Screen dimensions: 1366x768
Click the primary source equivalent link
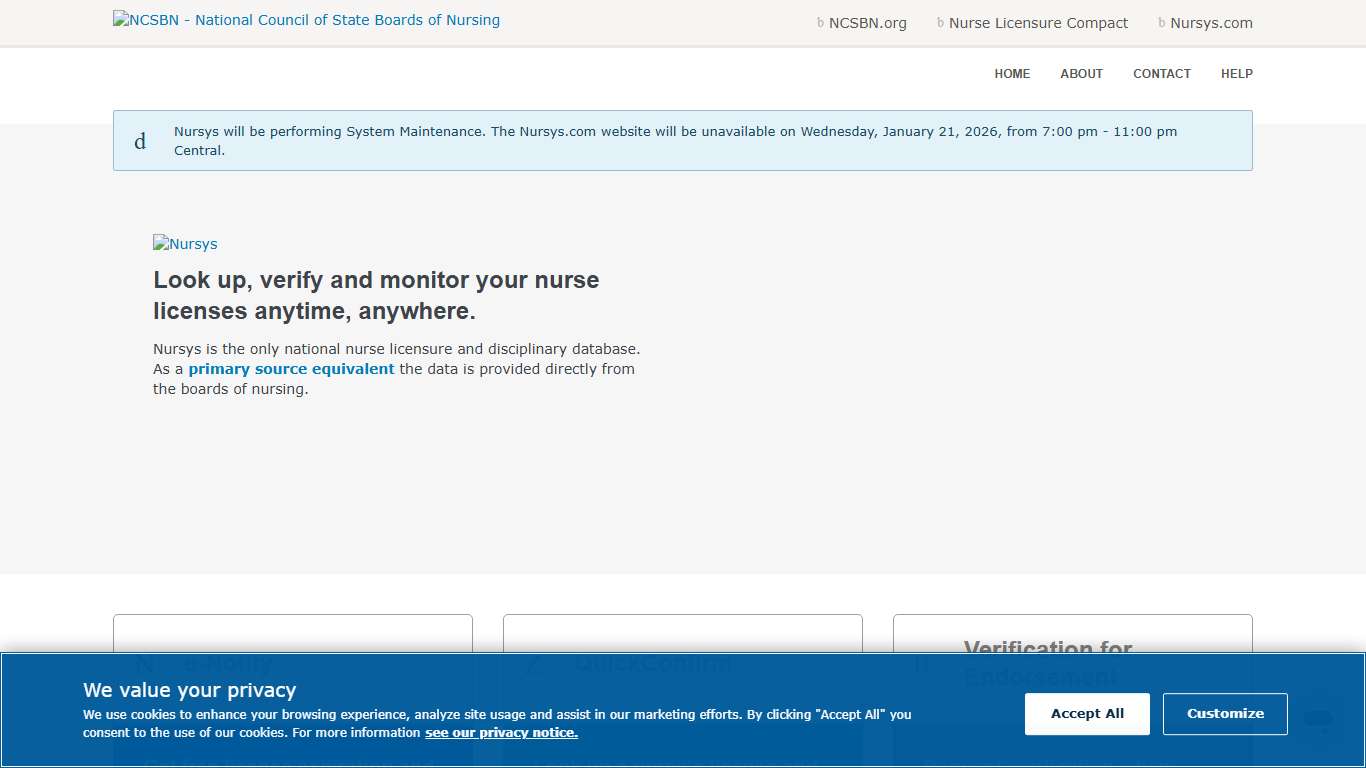[290, 369]
